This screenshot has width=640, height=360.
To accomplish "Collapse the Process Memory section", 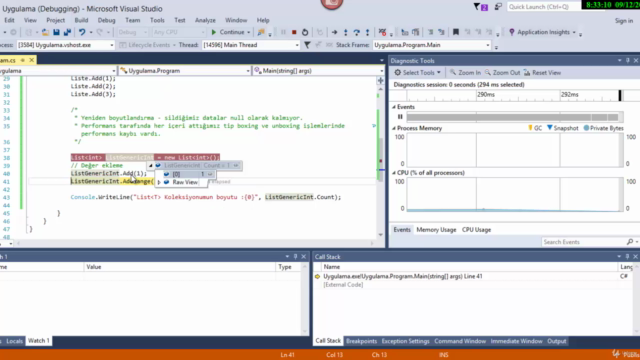I will (x=394, y=128).
